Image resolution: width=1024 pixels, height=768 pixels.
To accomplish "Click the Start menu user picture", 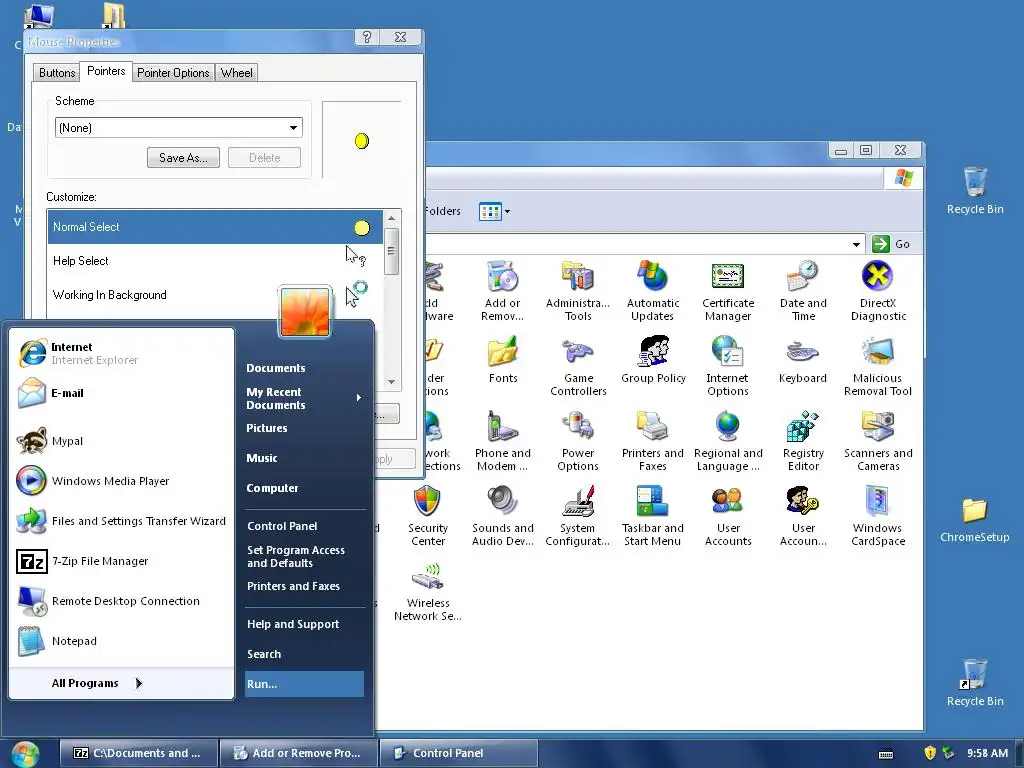I will [x=305, y=312].
